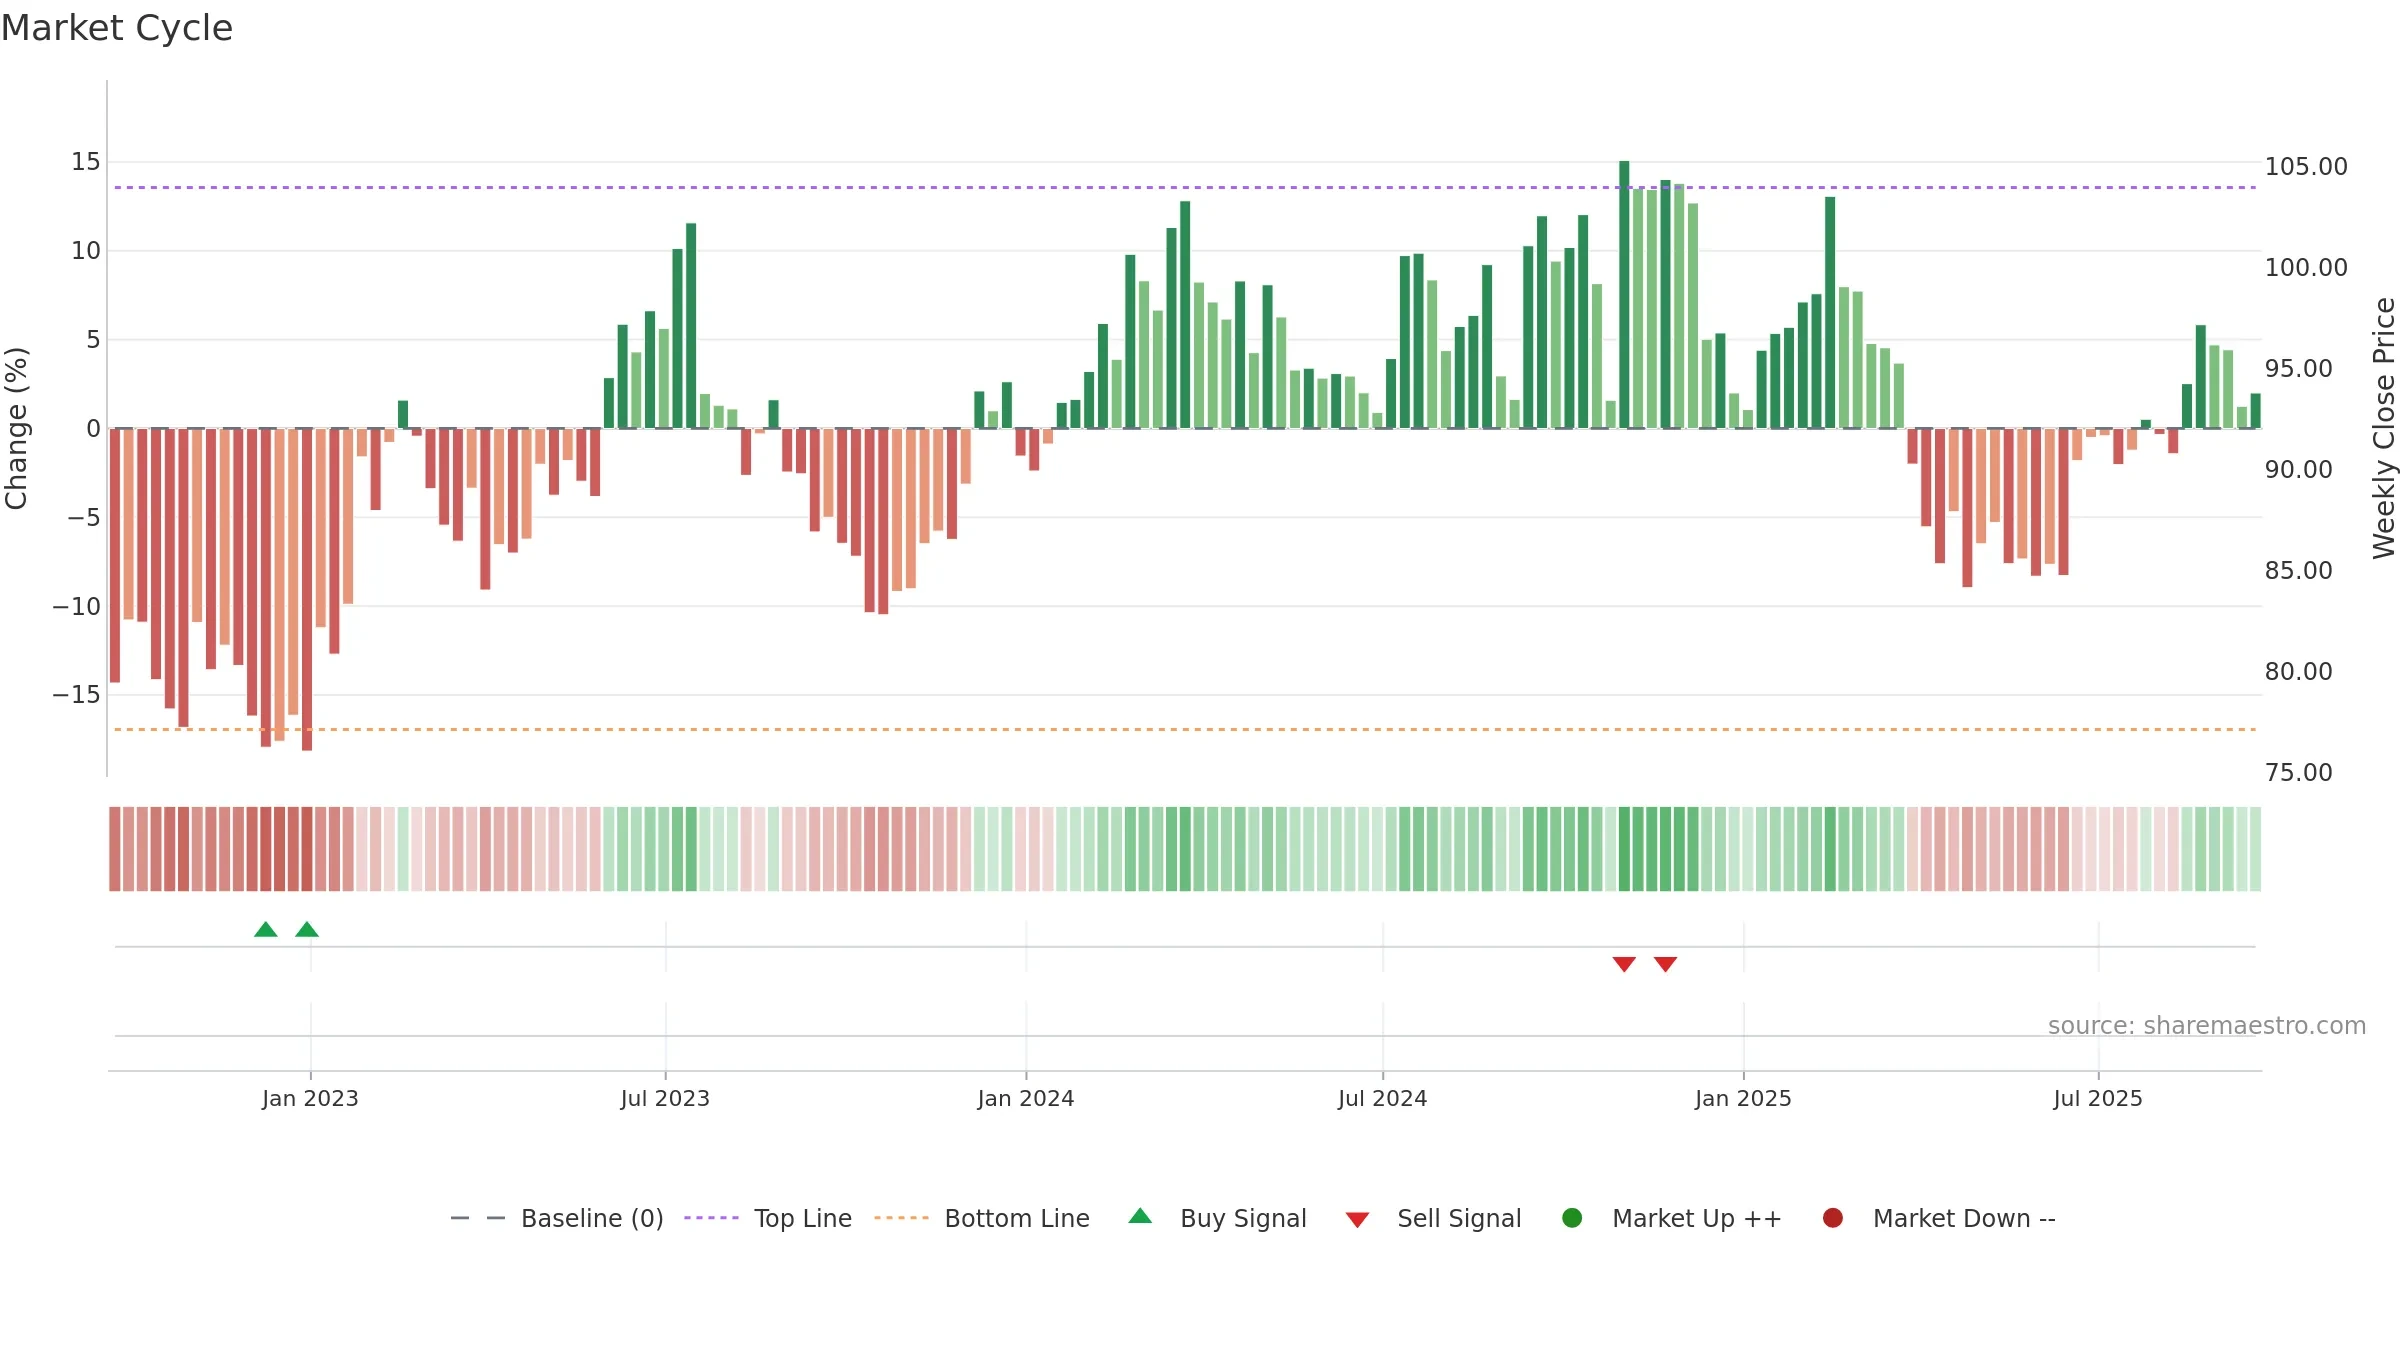Click the Weekly Close Price axis title
This screenshot has height=1350, width=2400.
pos(2384,428)
